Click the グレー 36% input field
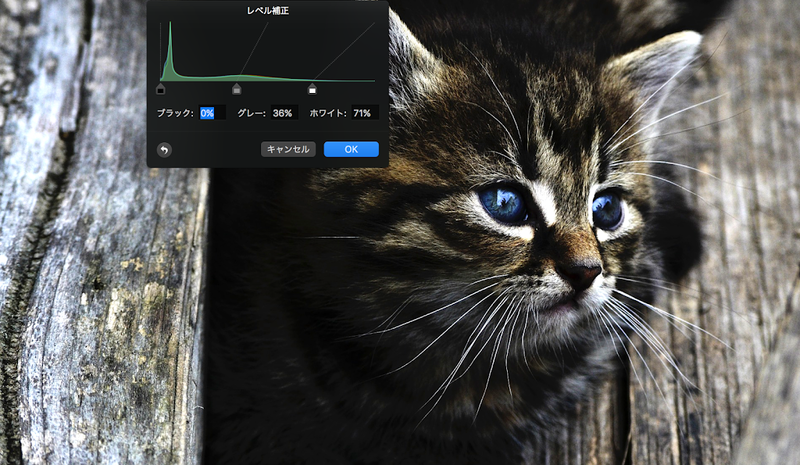 pyautogui.click(x=284, y=113)
